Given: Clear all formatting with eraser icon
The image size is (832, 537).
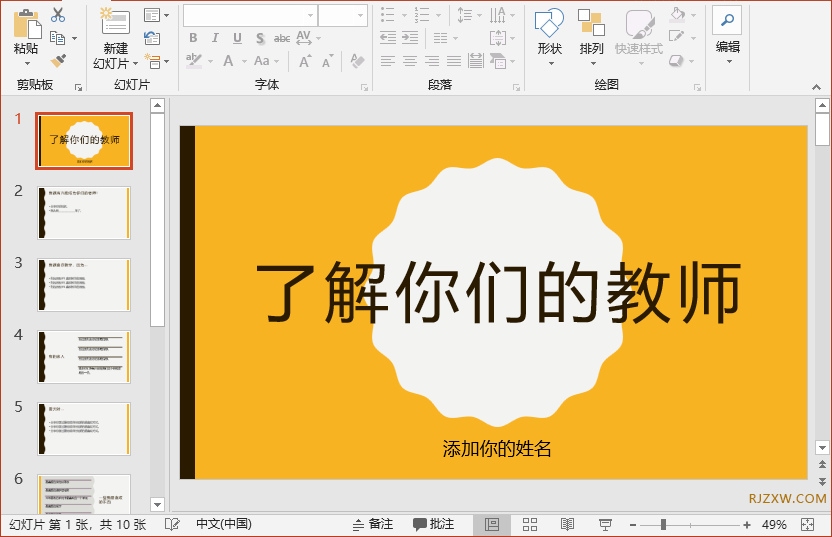Looking at the screenshot, I should [x=358, y=61].
